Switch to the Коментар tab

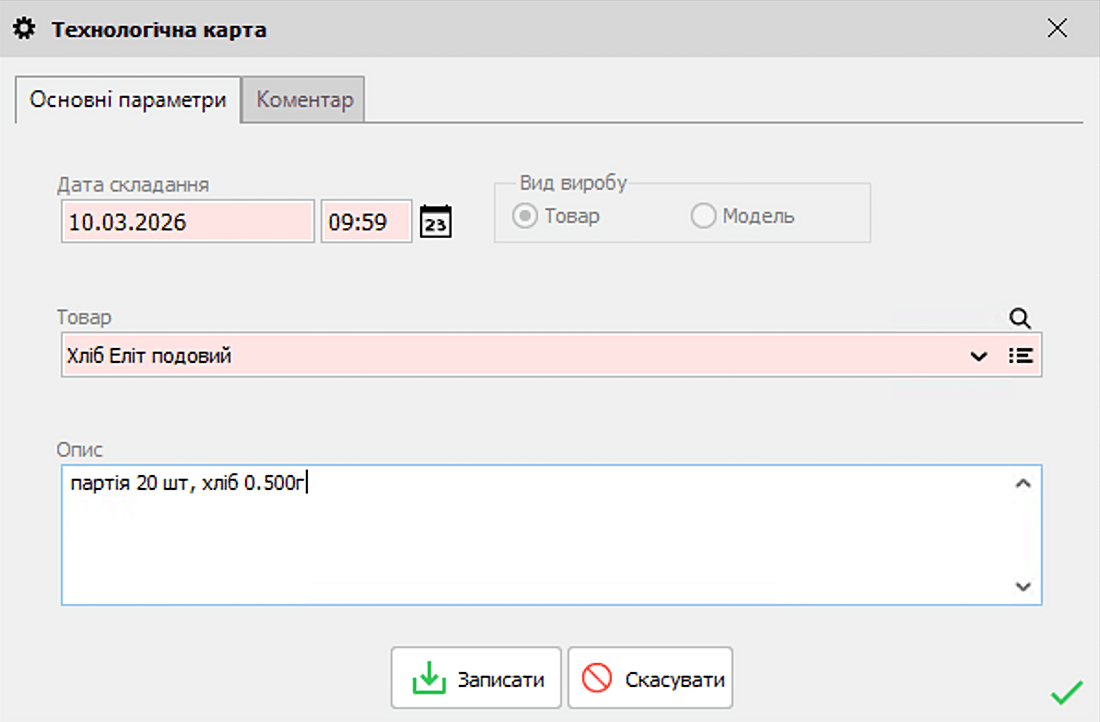pos(304,100)
